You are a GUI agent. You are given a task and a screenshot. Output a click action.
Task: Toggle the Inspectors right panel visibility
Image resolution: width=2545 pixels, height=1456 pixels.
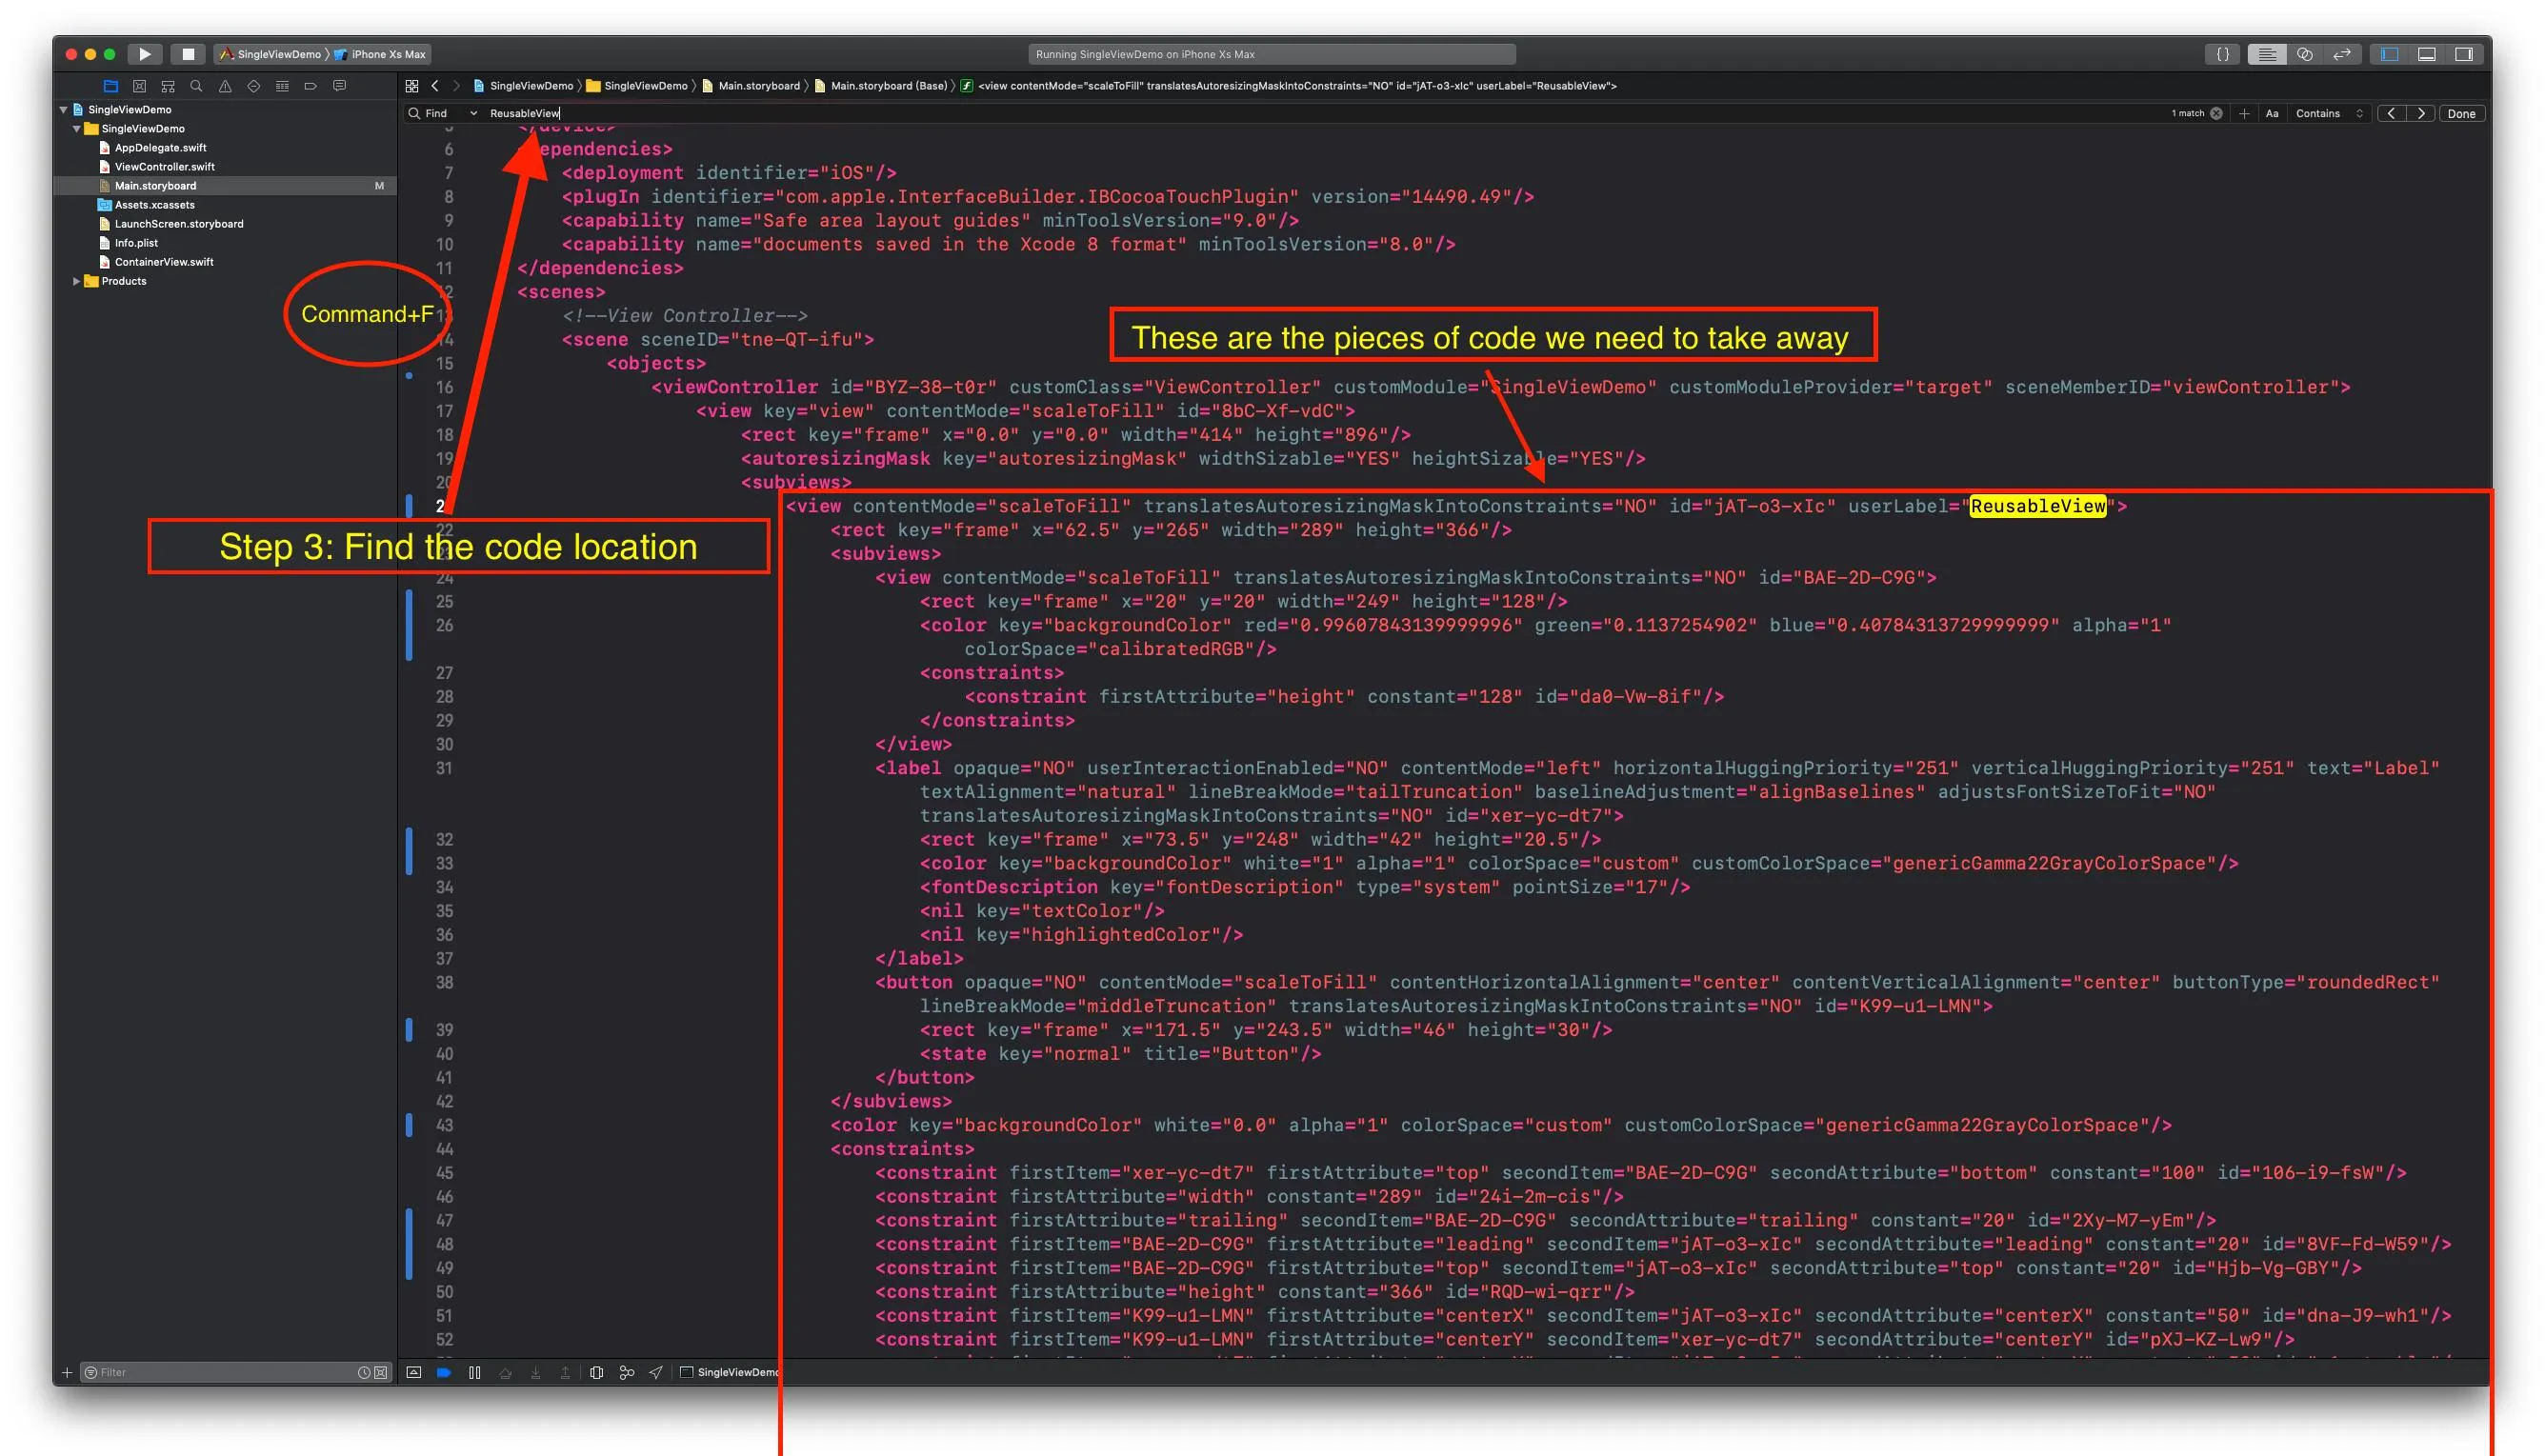pos(2463,54)
